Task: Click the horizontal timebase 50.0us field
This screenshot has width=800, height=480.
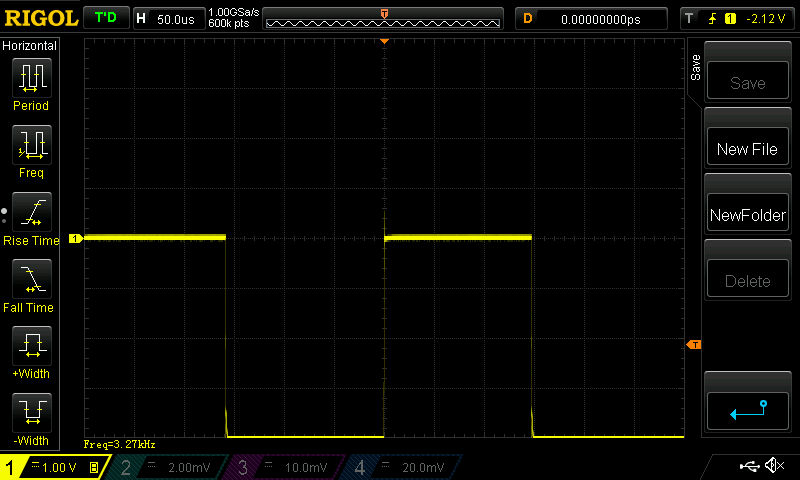Action: tap(169, 19)
